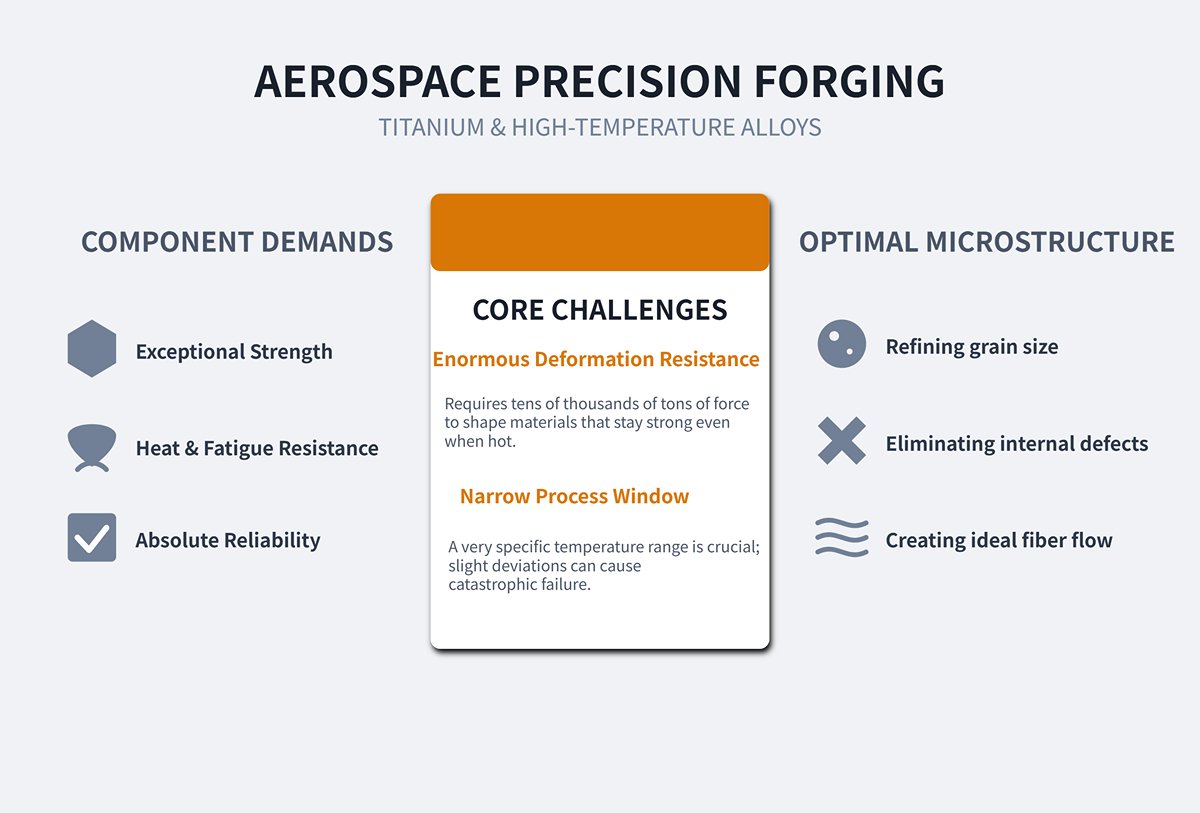Click the hexagon icon beside Exceptional Strength
1200x813 pixels.
tap(92, 349)
